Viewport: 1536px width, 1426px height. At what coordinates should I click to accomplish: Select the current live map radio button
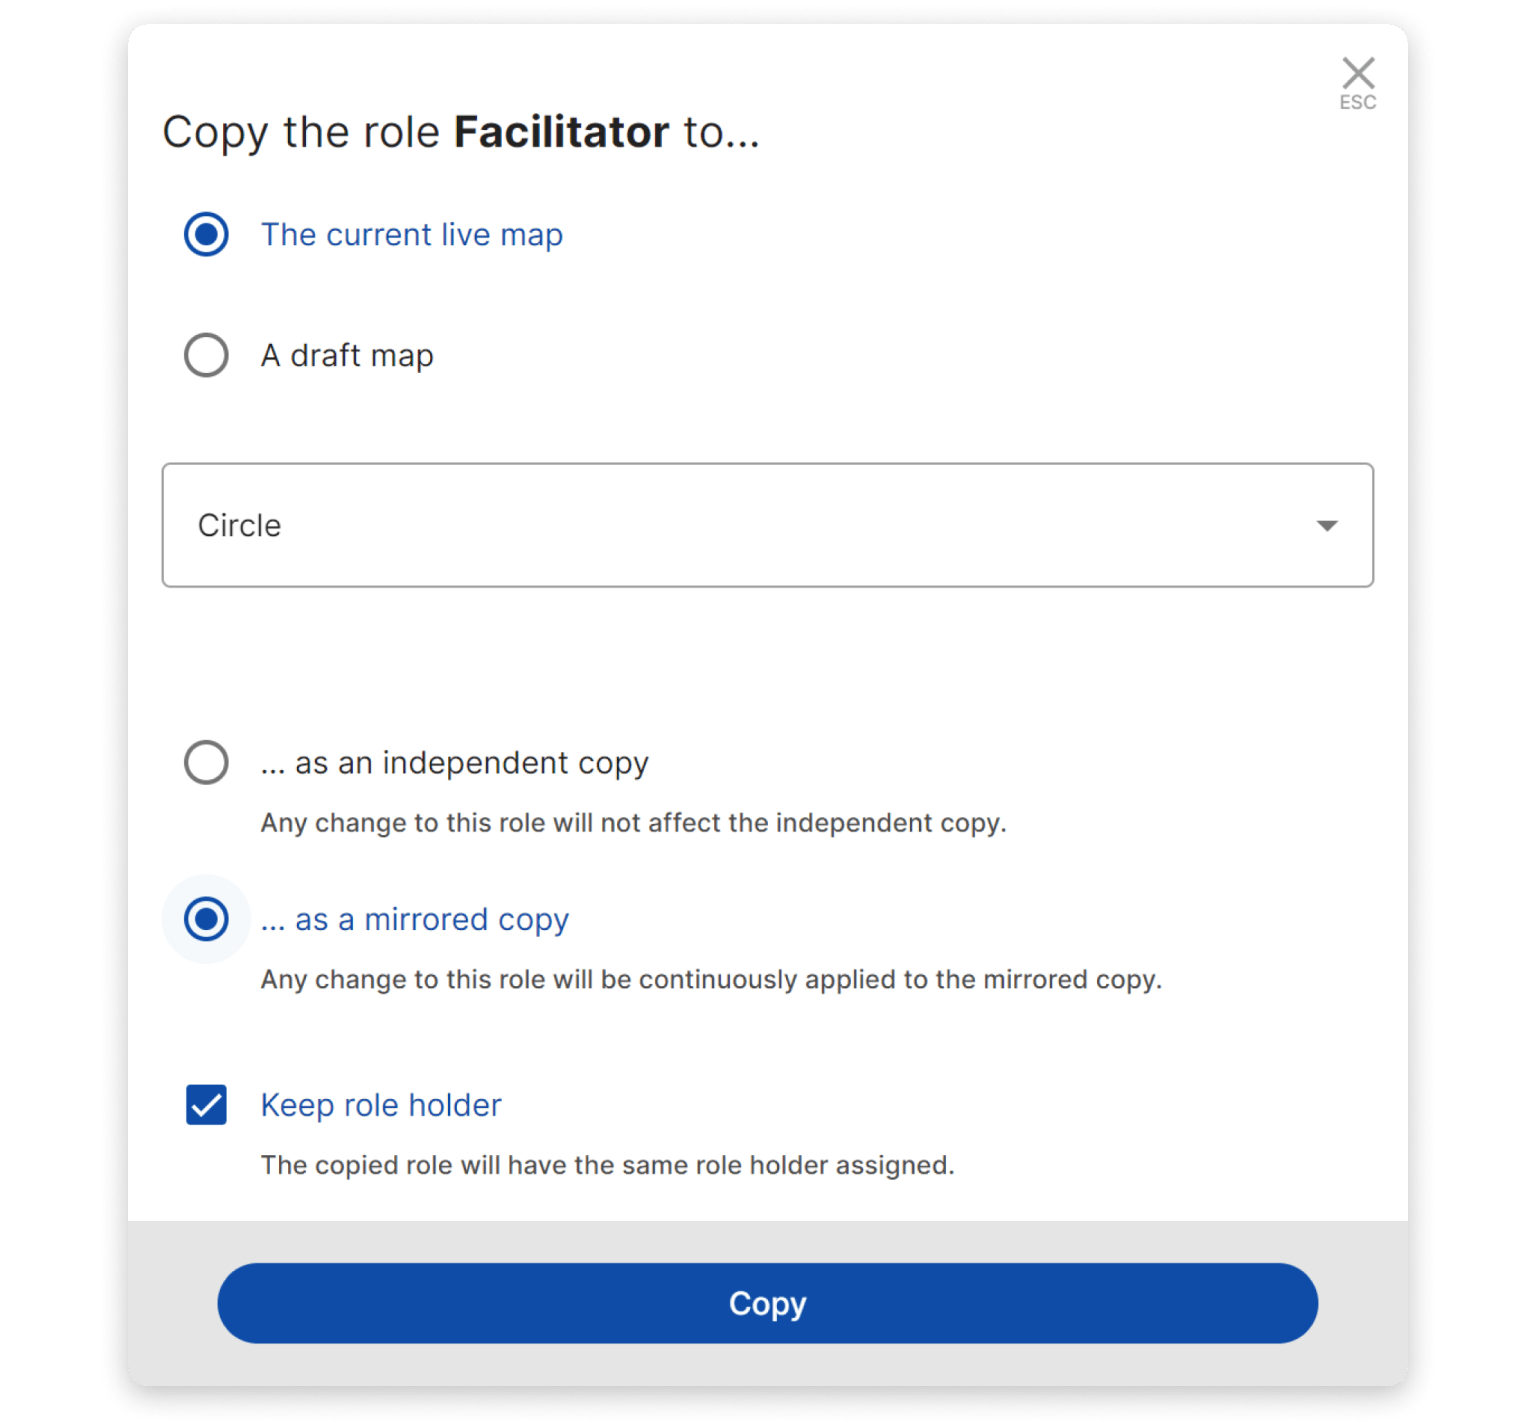206,235
